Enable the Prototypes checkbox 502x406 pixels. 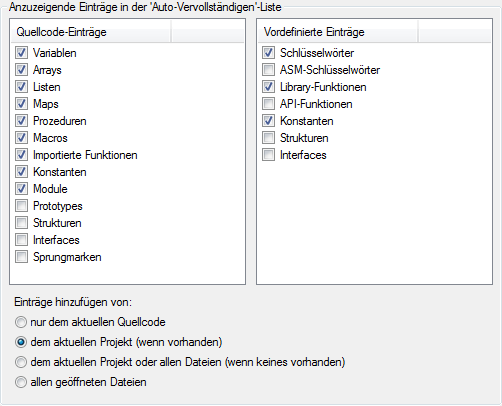click(21, 206)
